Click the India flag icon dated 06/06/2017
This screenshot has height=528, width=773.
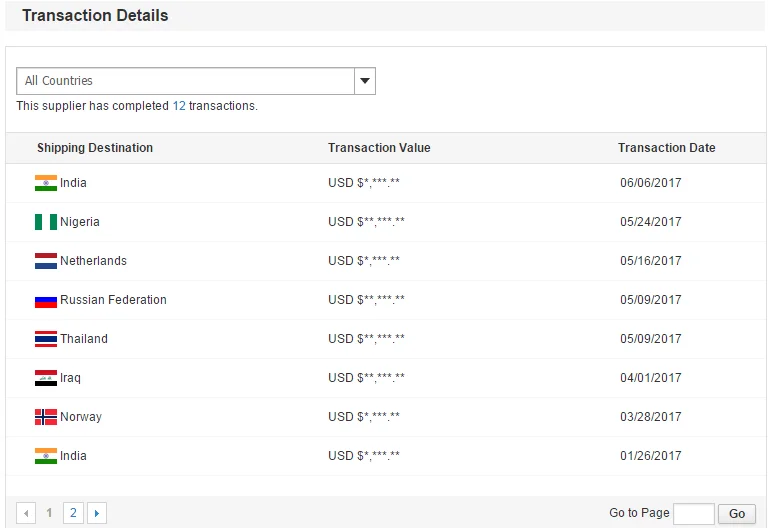click(46, 183)
